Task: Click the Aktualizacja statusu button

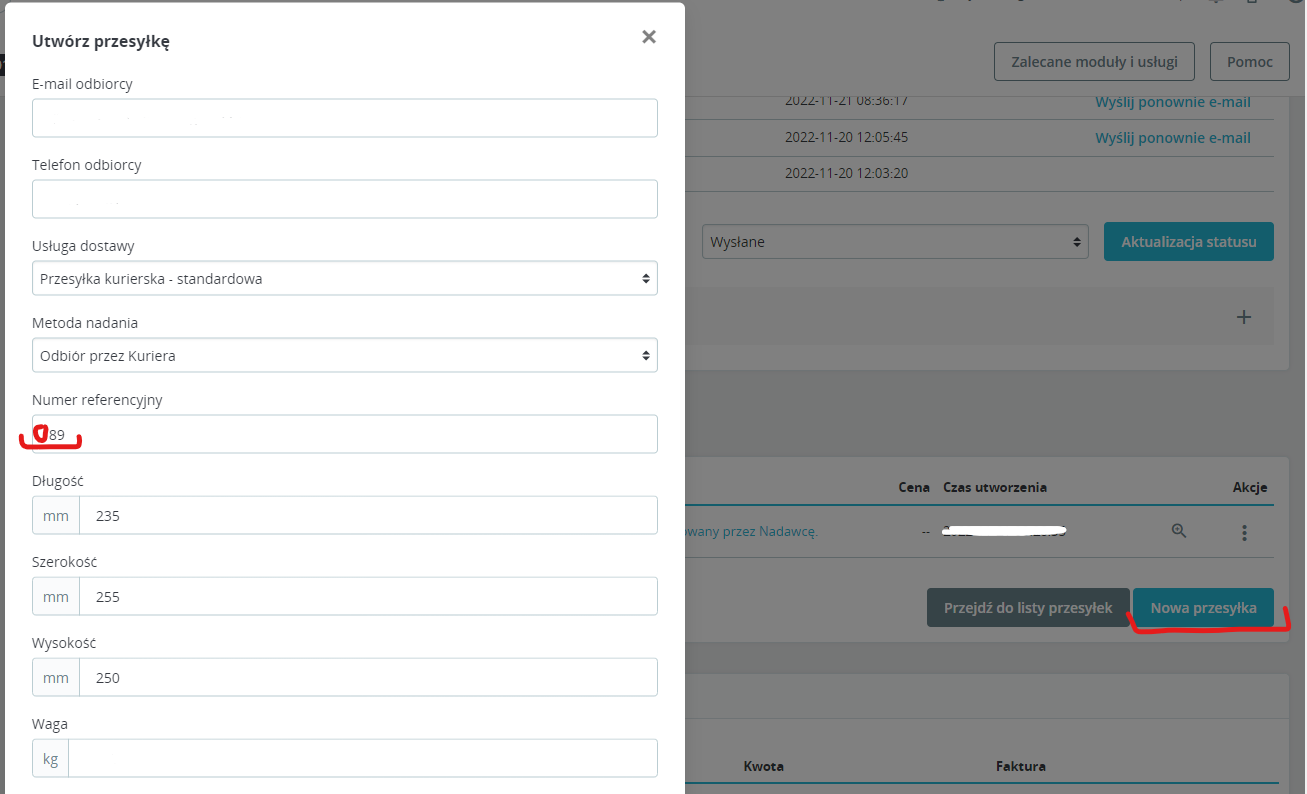Action: [x=1189, y=241]
